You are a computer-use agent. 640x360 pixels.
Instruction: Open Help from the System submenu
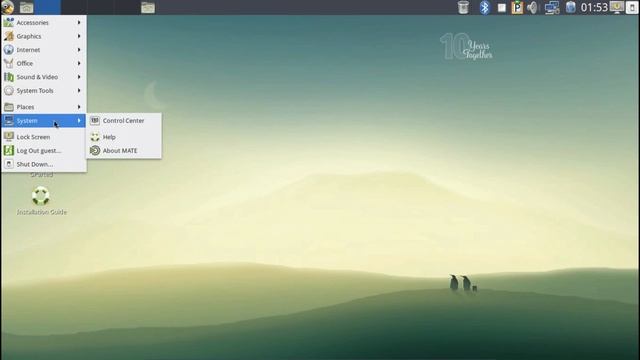tap(124, 137)
